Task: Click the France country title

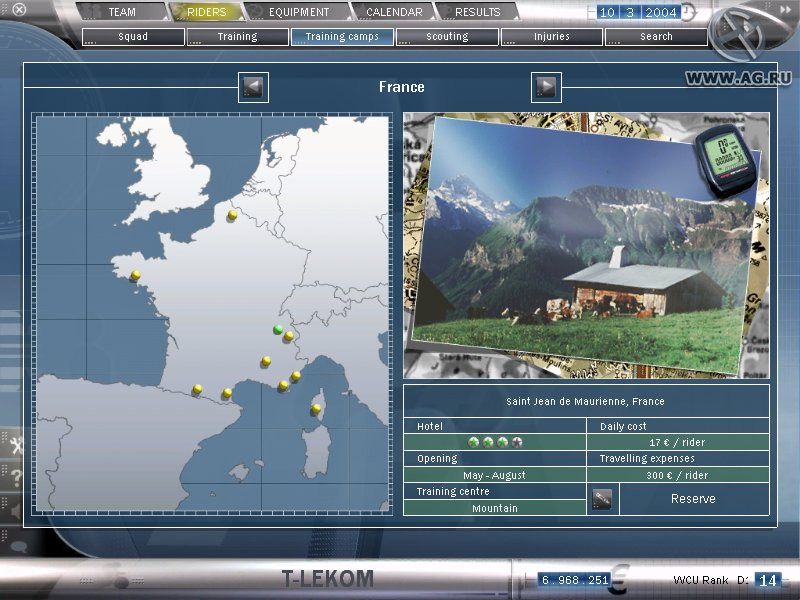Action: 402,87
